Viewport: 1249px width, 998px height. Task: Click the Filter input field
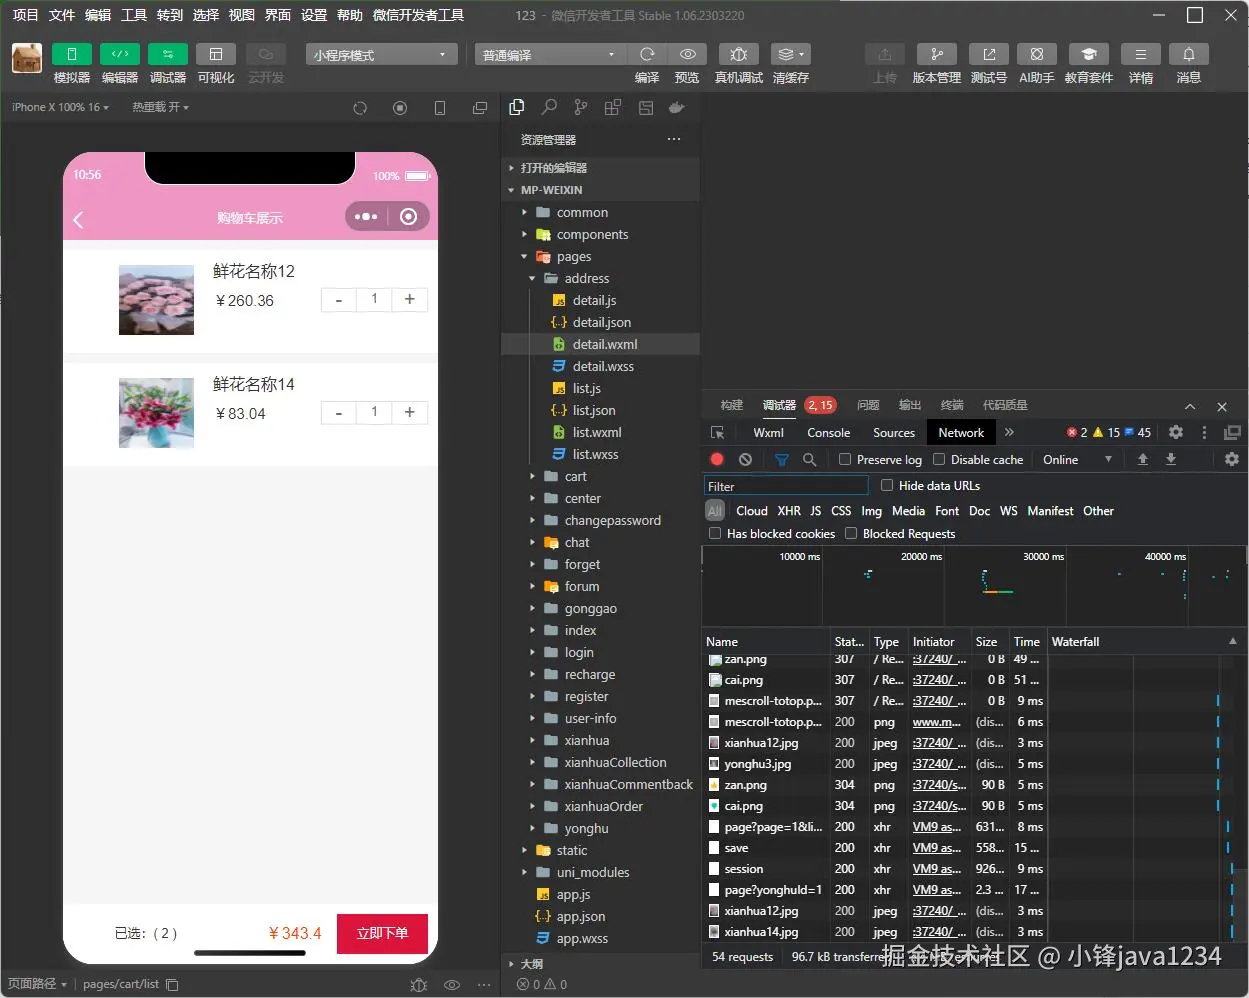pos(786,486)
